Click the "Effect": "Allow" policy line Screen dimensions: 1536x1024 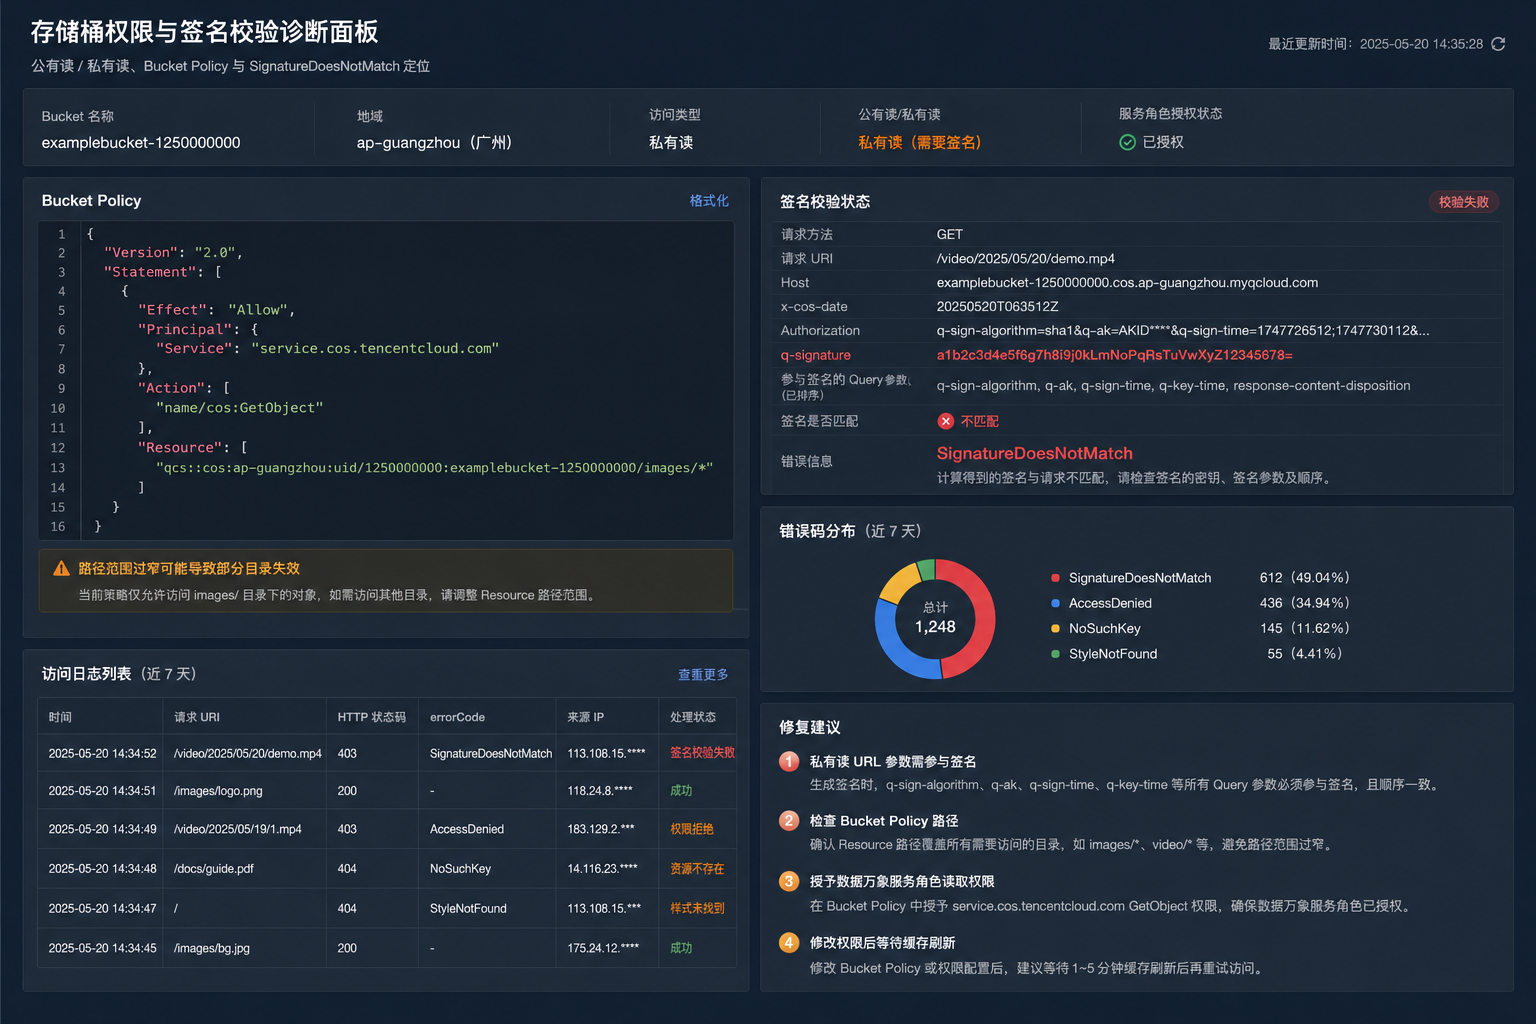pyautogui.click(x=216, y=310)
